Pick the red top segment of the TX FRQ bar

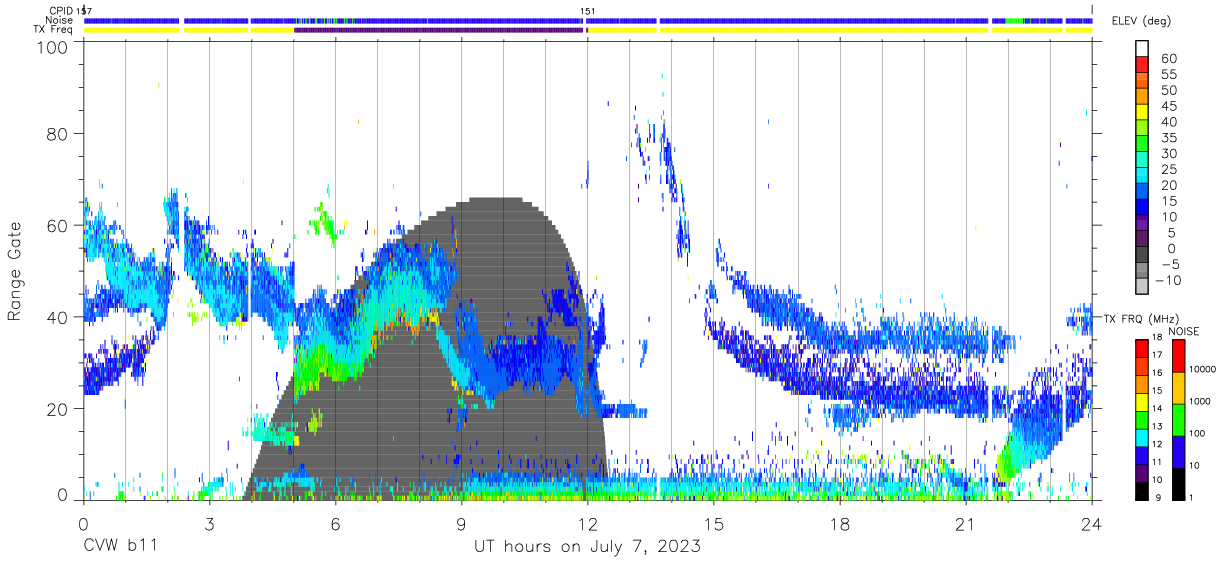coord(1142,349)
